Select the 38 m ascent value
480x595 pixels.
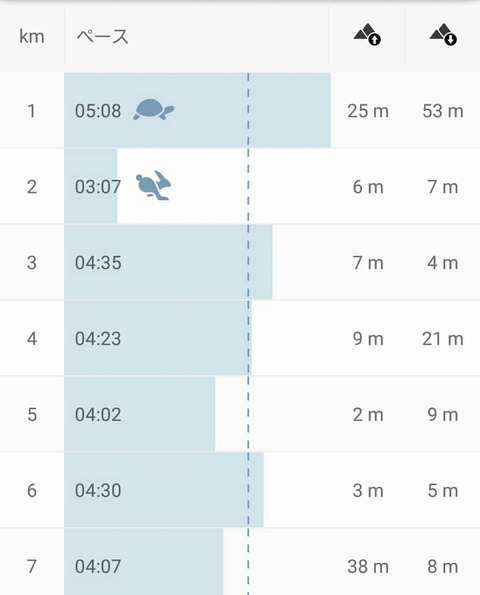[x=368, y=567]
